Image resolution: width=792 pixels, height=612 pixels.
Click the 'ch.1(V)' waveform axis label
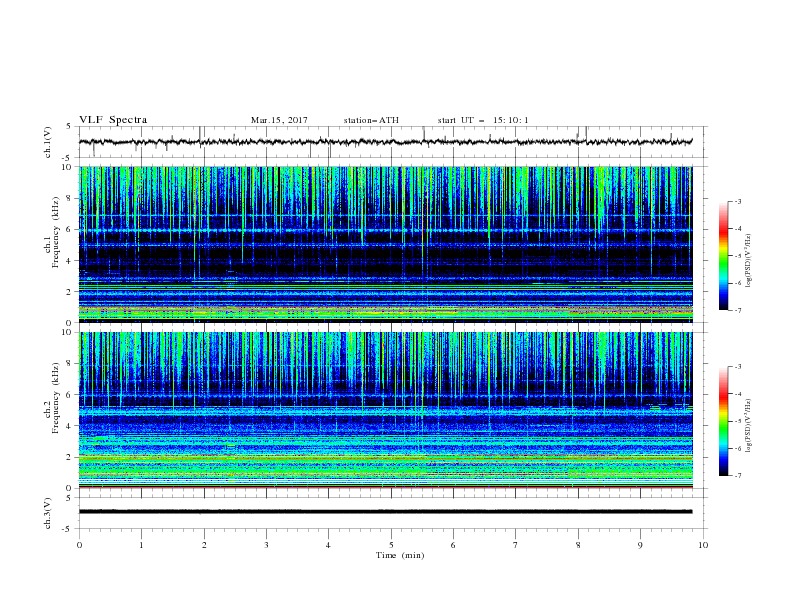coord(48,142)
